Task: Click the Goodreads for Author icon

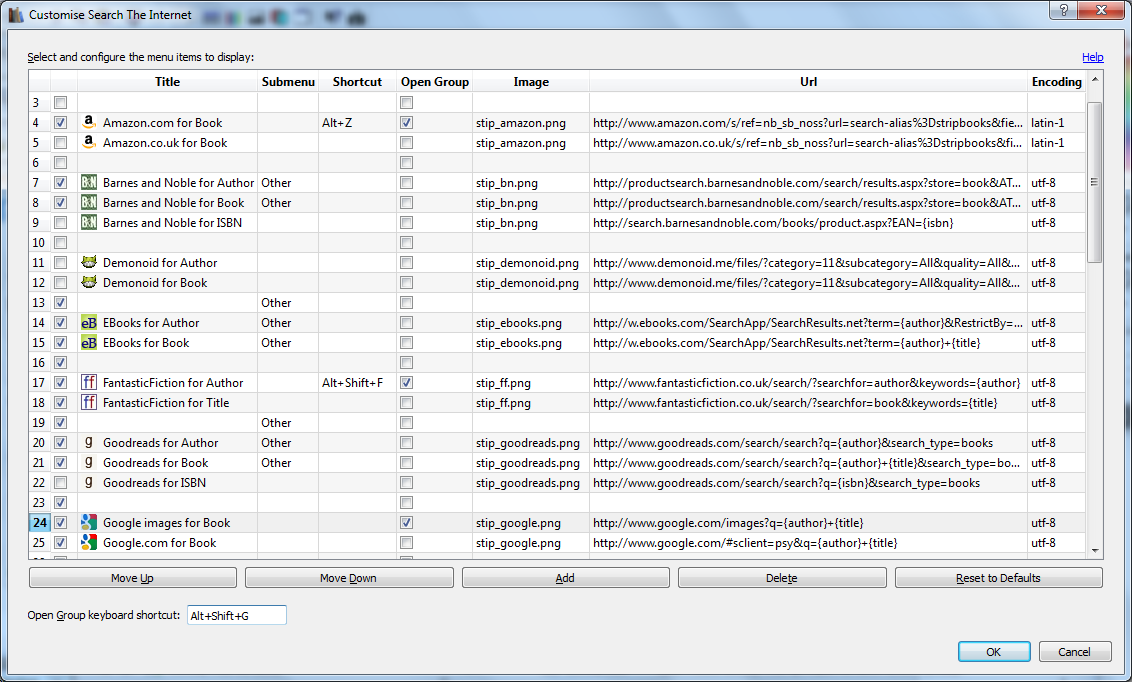Action: [x=89, y=442]
